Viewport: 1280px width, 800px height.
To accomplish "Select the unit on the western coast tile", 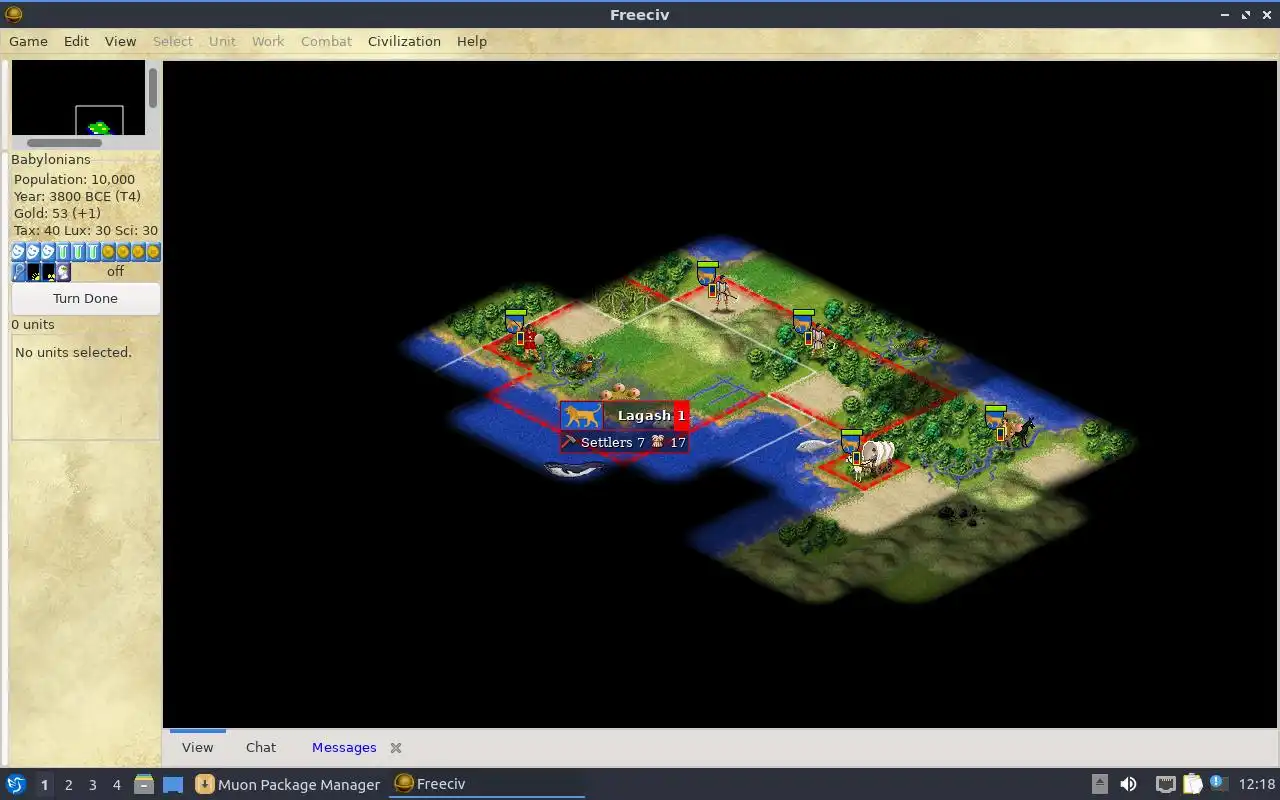I will pyautogui.click(x=529, y=338).
